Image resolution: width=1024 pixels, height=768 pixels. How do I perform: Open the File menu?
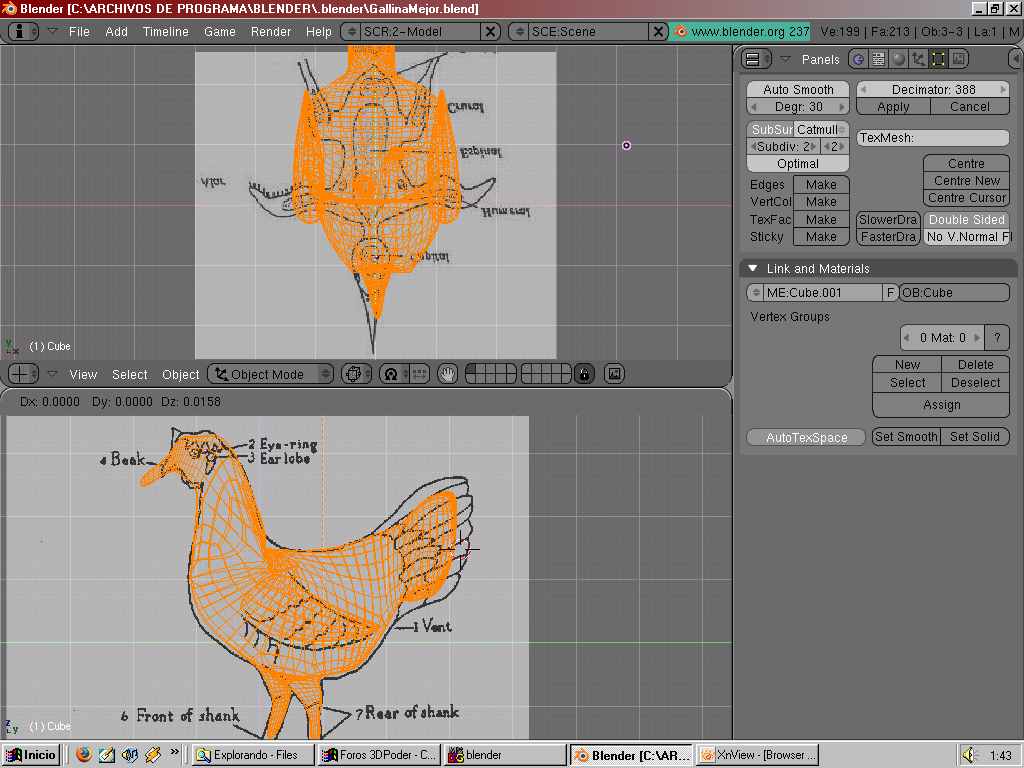pos(79,31)
